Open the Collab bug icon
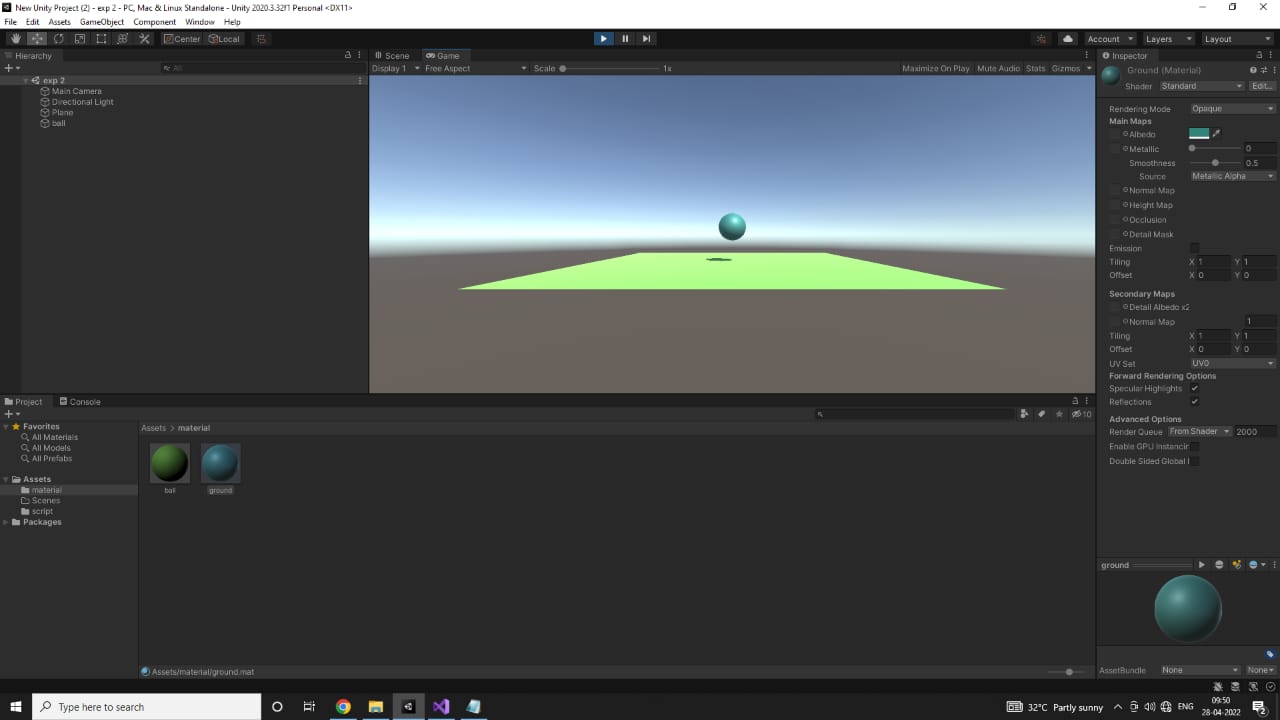1280x720 pixels. click(x=1041, y=39)
